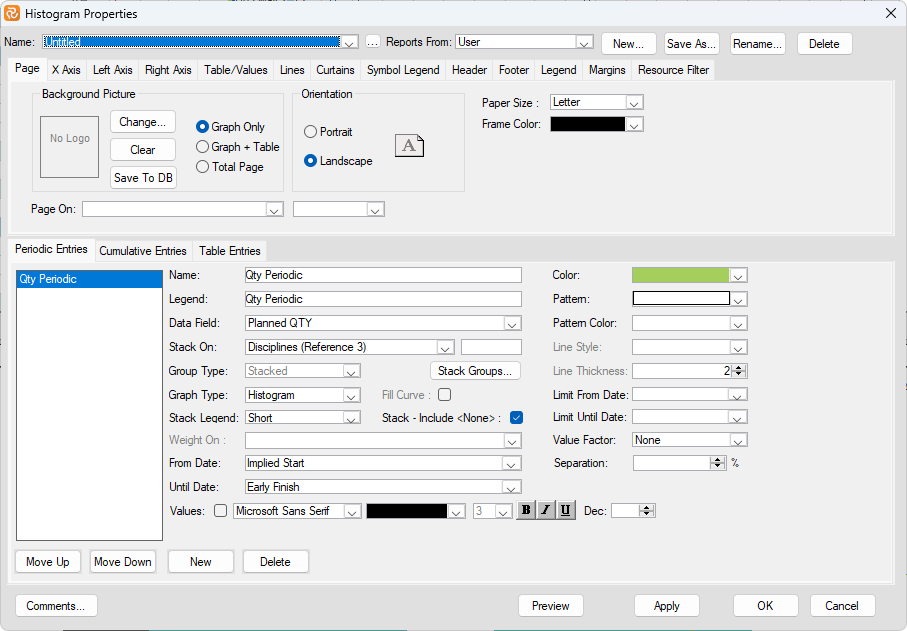Switch to the X Axis tab

tap(65, 70)
